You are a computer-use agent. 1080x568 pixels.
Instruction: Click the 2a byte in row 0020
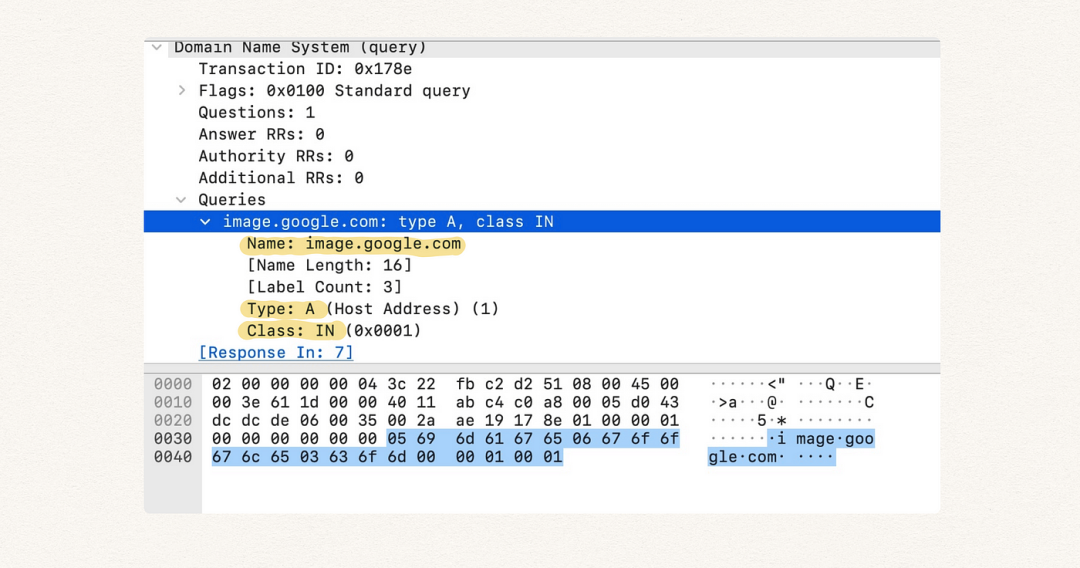point(426,421)
